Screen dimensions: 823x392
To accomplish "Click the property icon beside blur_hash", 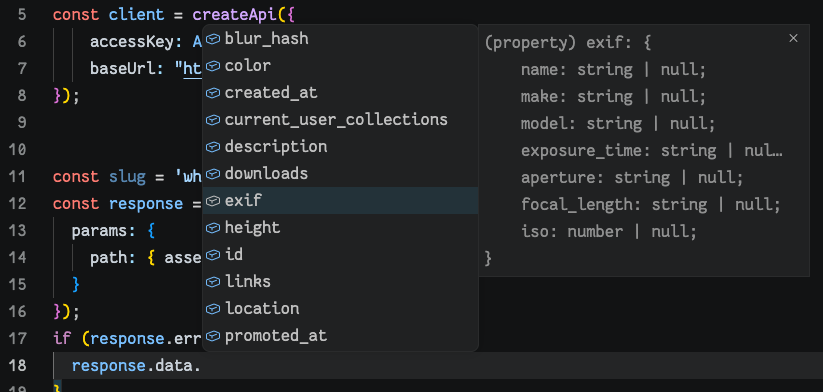I will (x=213, y=39).
